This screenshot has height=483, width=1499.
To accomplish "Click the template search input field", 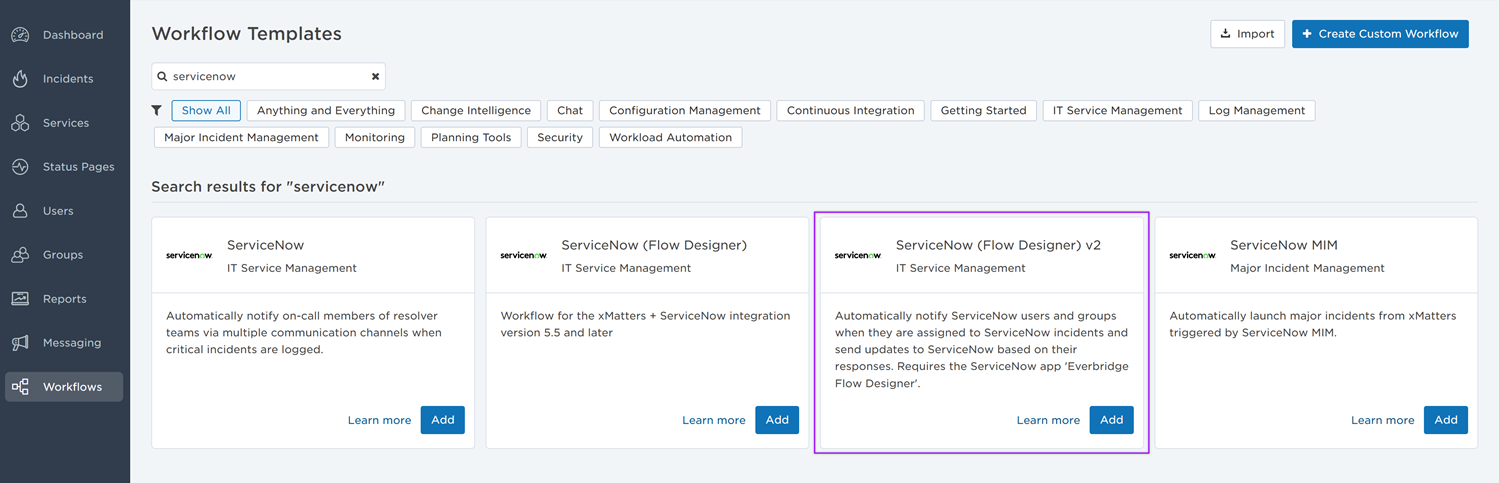I will pos(268,76).
